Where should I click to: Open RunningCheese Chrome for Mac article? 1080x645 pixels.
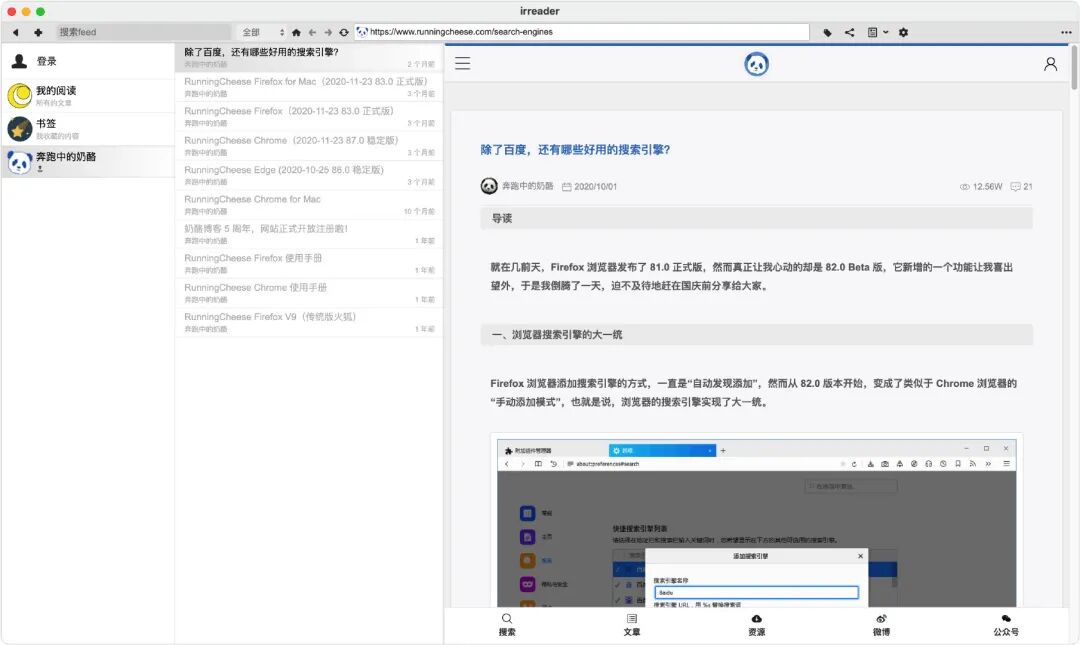[309, 205]
